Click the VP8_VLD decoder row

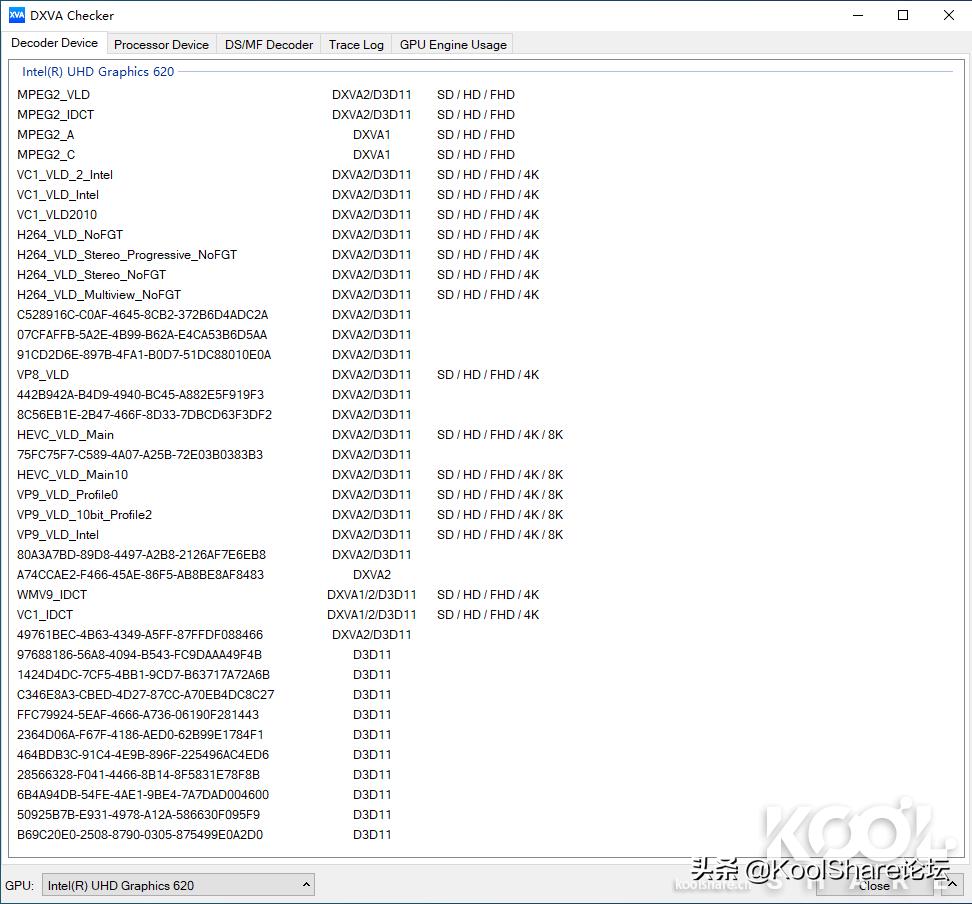43,374
